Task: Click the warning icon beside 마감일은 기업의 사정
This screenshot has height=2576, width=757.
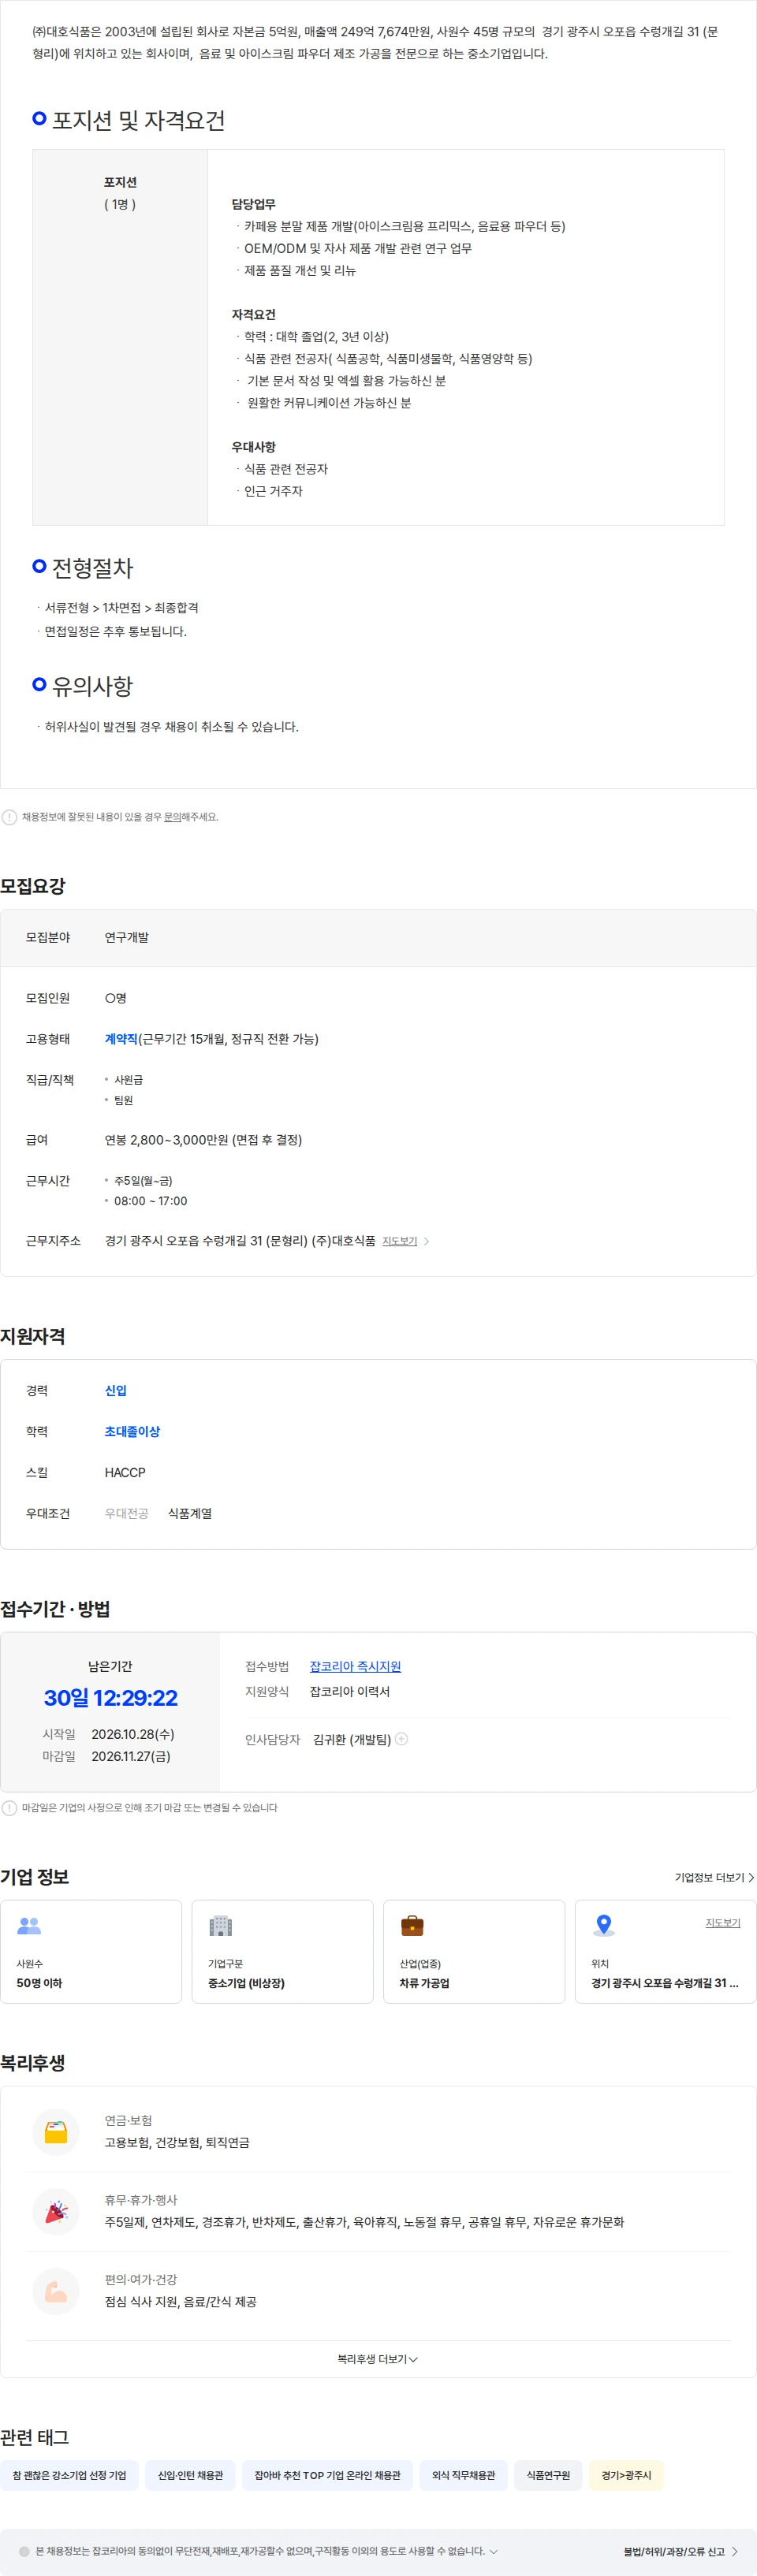Action: (9, 1808)
